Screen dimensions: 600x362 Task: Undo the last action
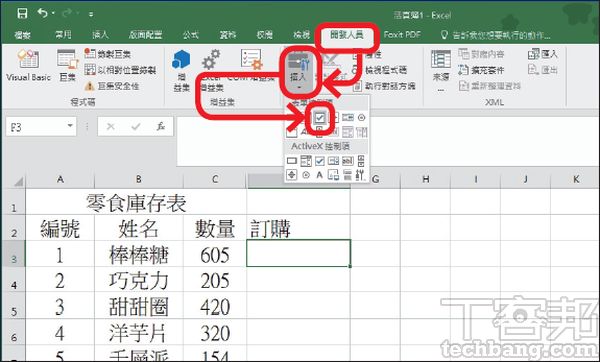point(42,14)
